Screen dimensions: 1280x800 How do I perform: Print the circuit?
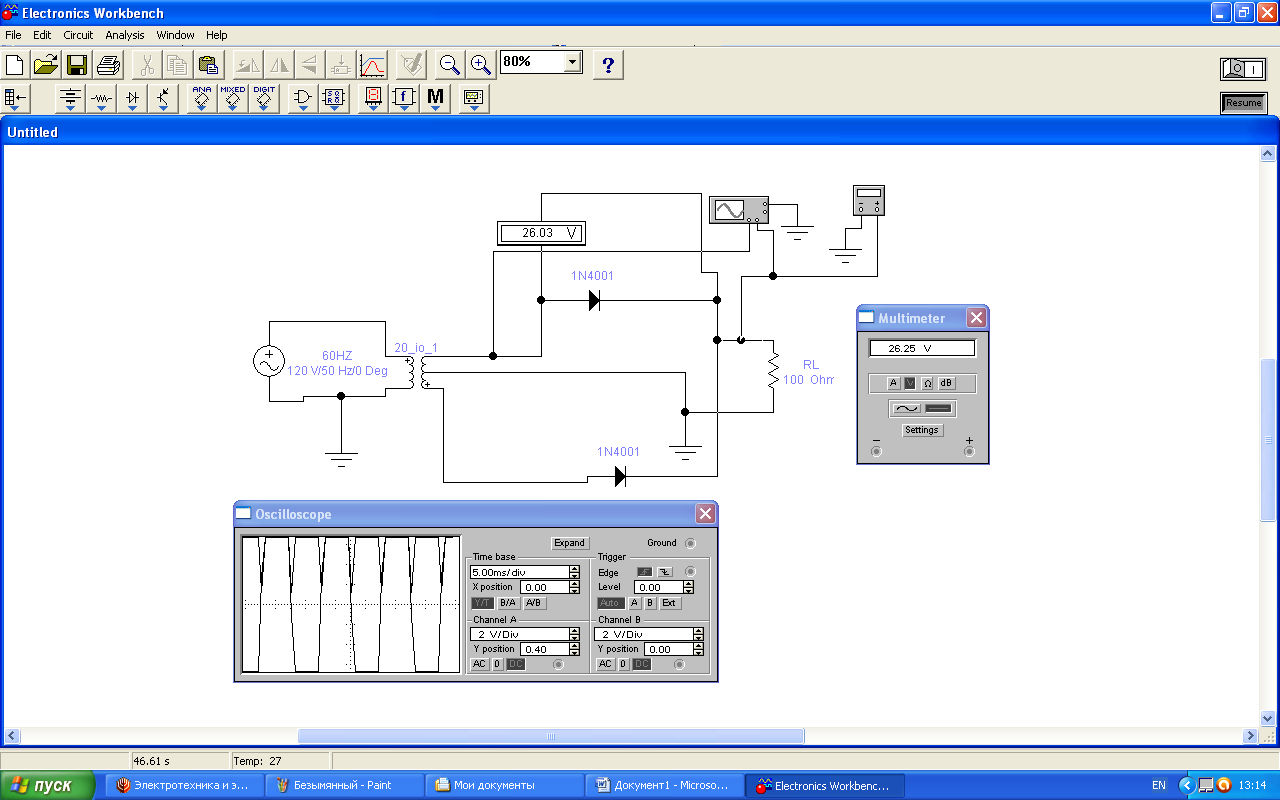tap(108, 65)
